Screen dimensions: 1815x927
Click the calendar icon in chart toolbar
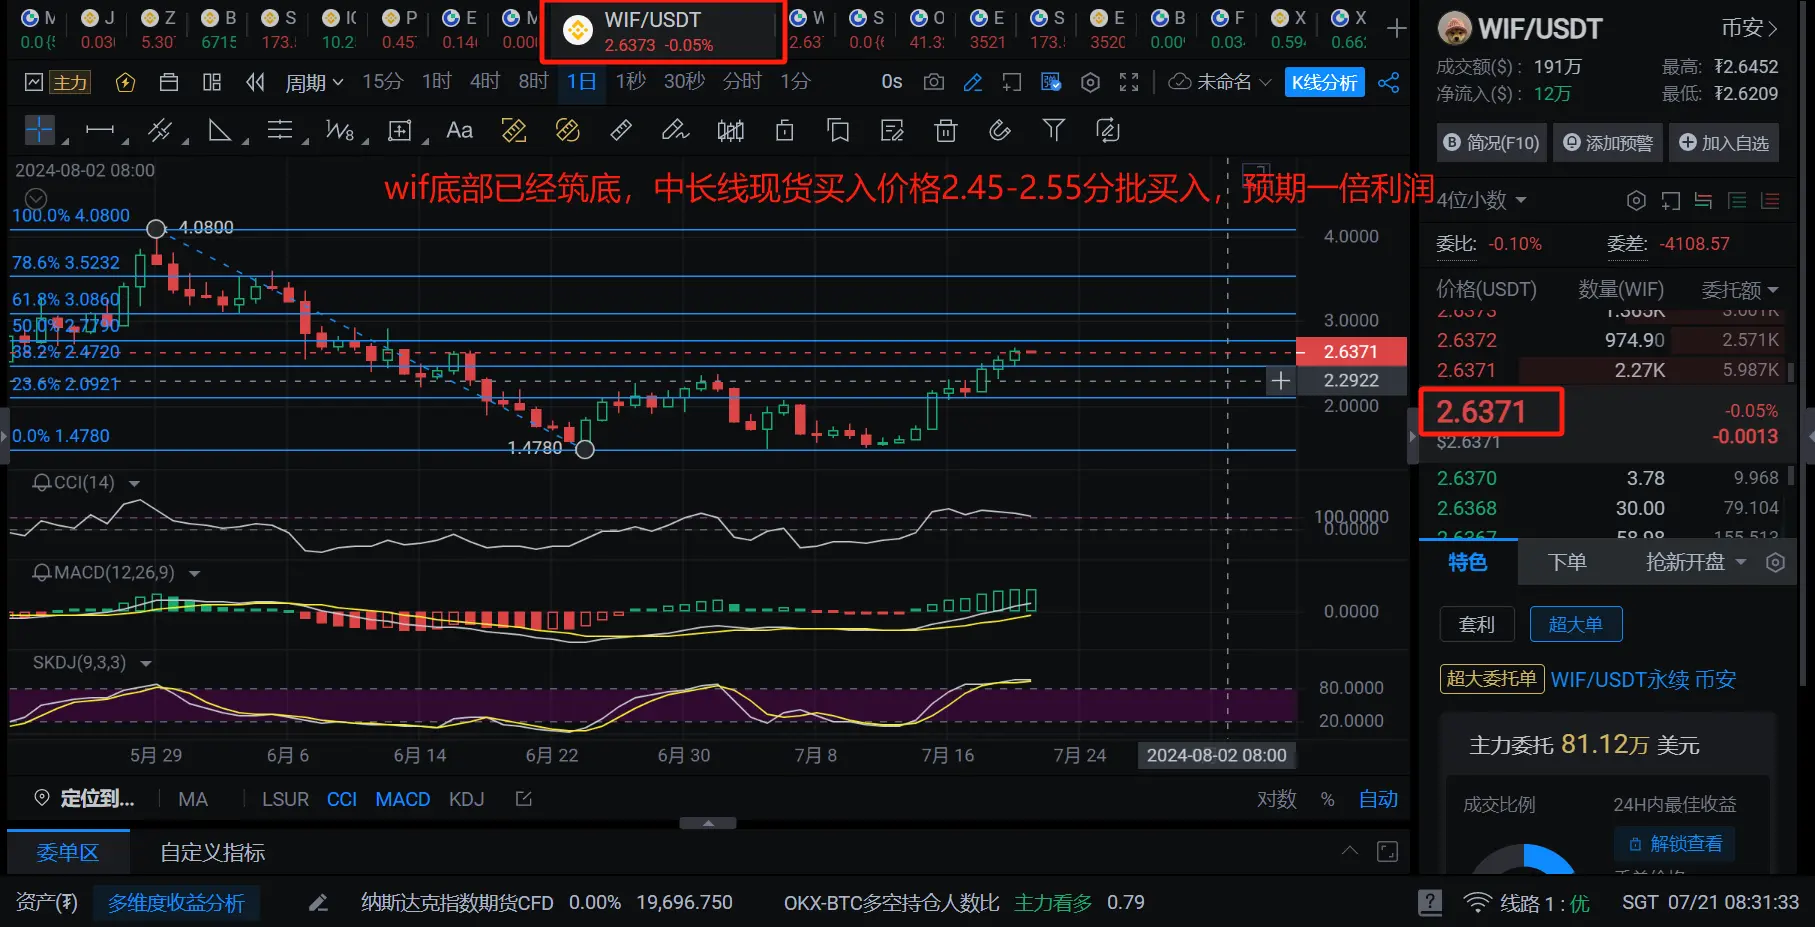click(x=169, y=82)
